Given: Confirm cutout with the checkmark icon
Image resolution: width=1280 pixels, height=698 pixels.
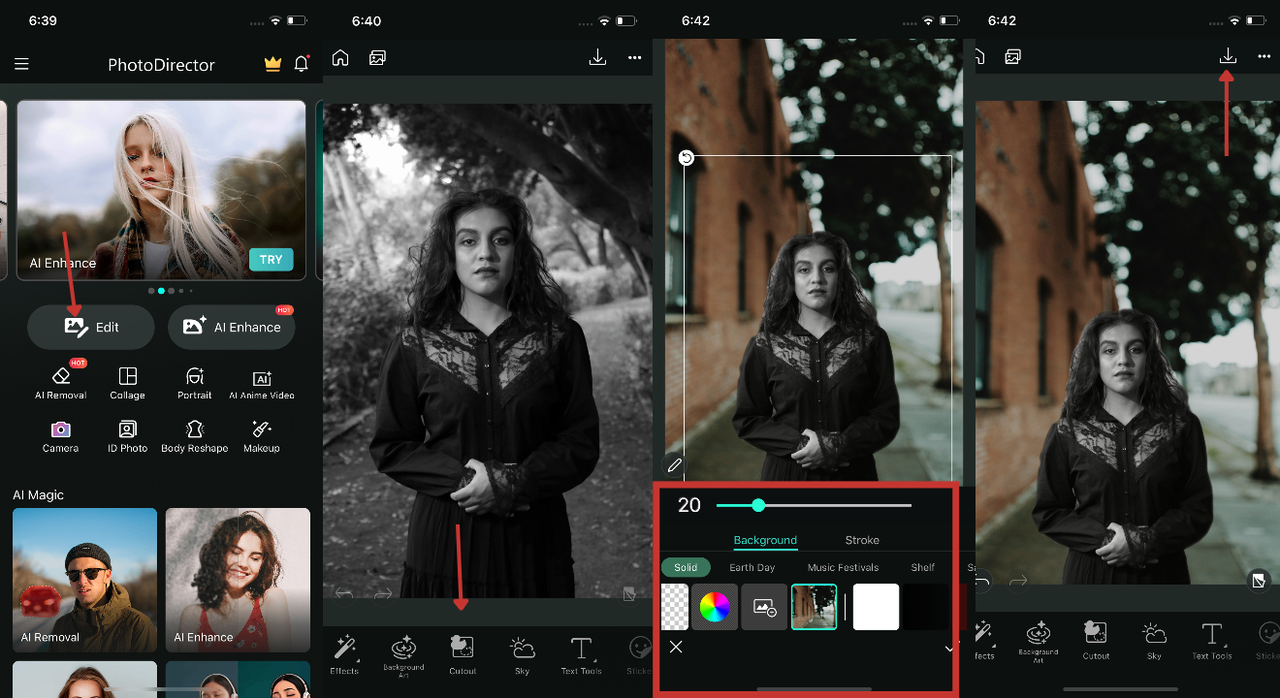Looking at the screenshot, I should coord(948,648).
